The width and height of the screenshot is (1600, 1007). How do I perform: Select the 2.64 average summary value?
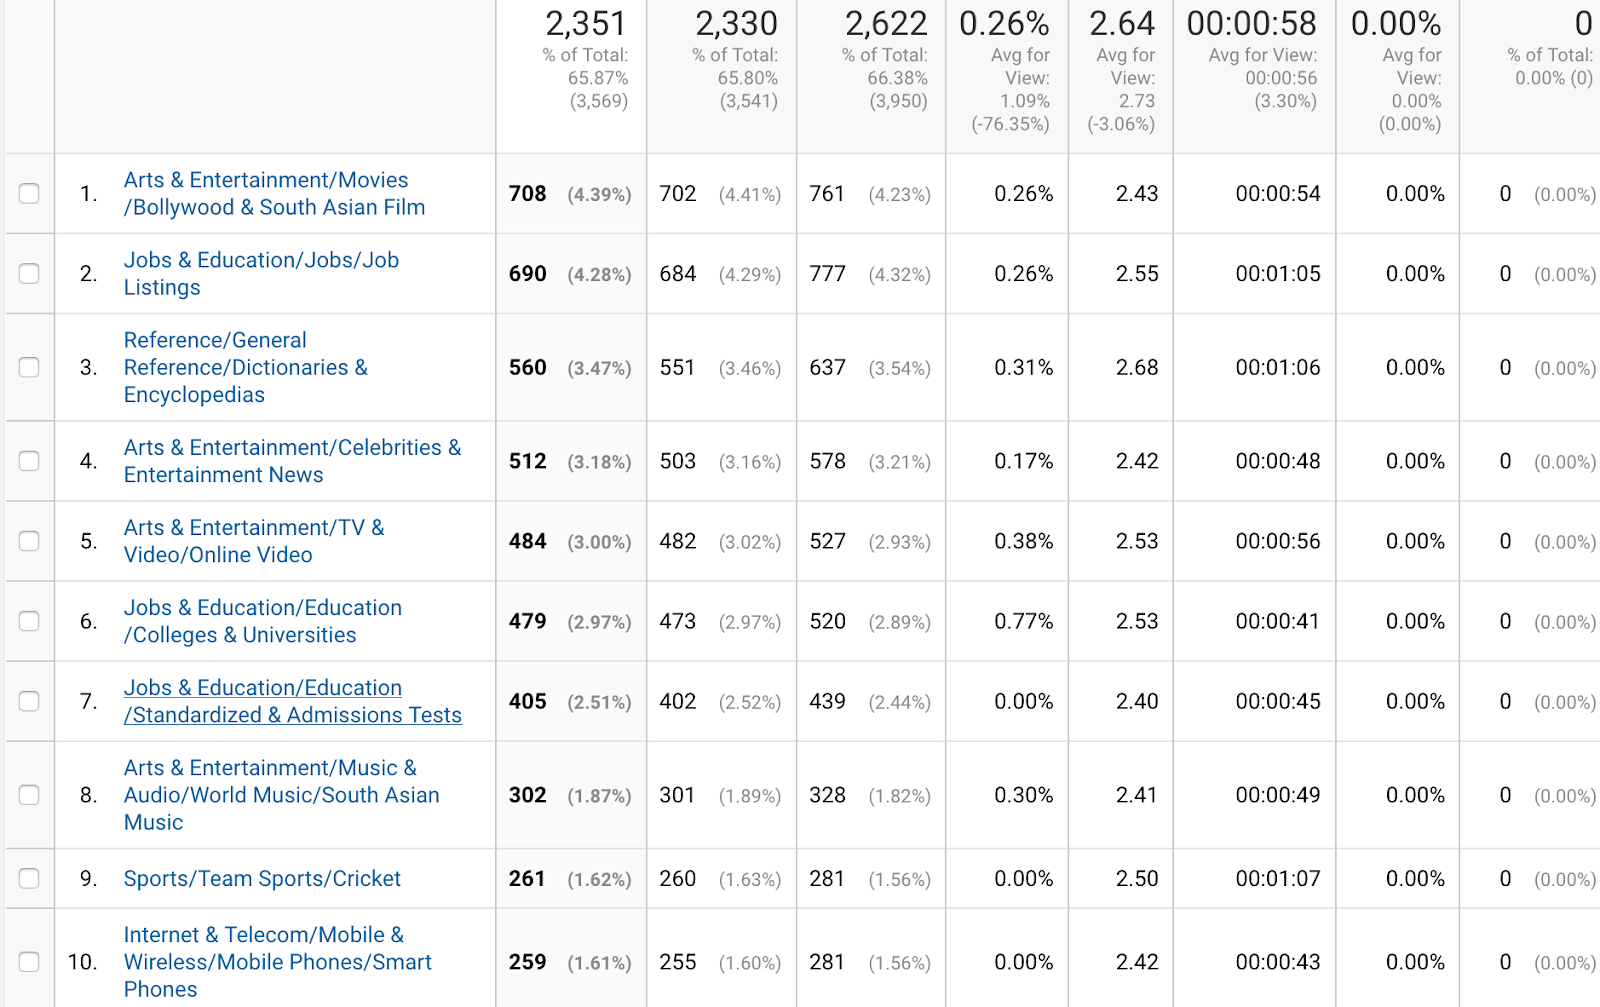click(1122, 23)
